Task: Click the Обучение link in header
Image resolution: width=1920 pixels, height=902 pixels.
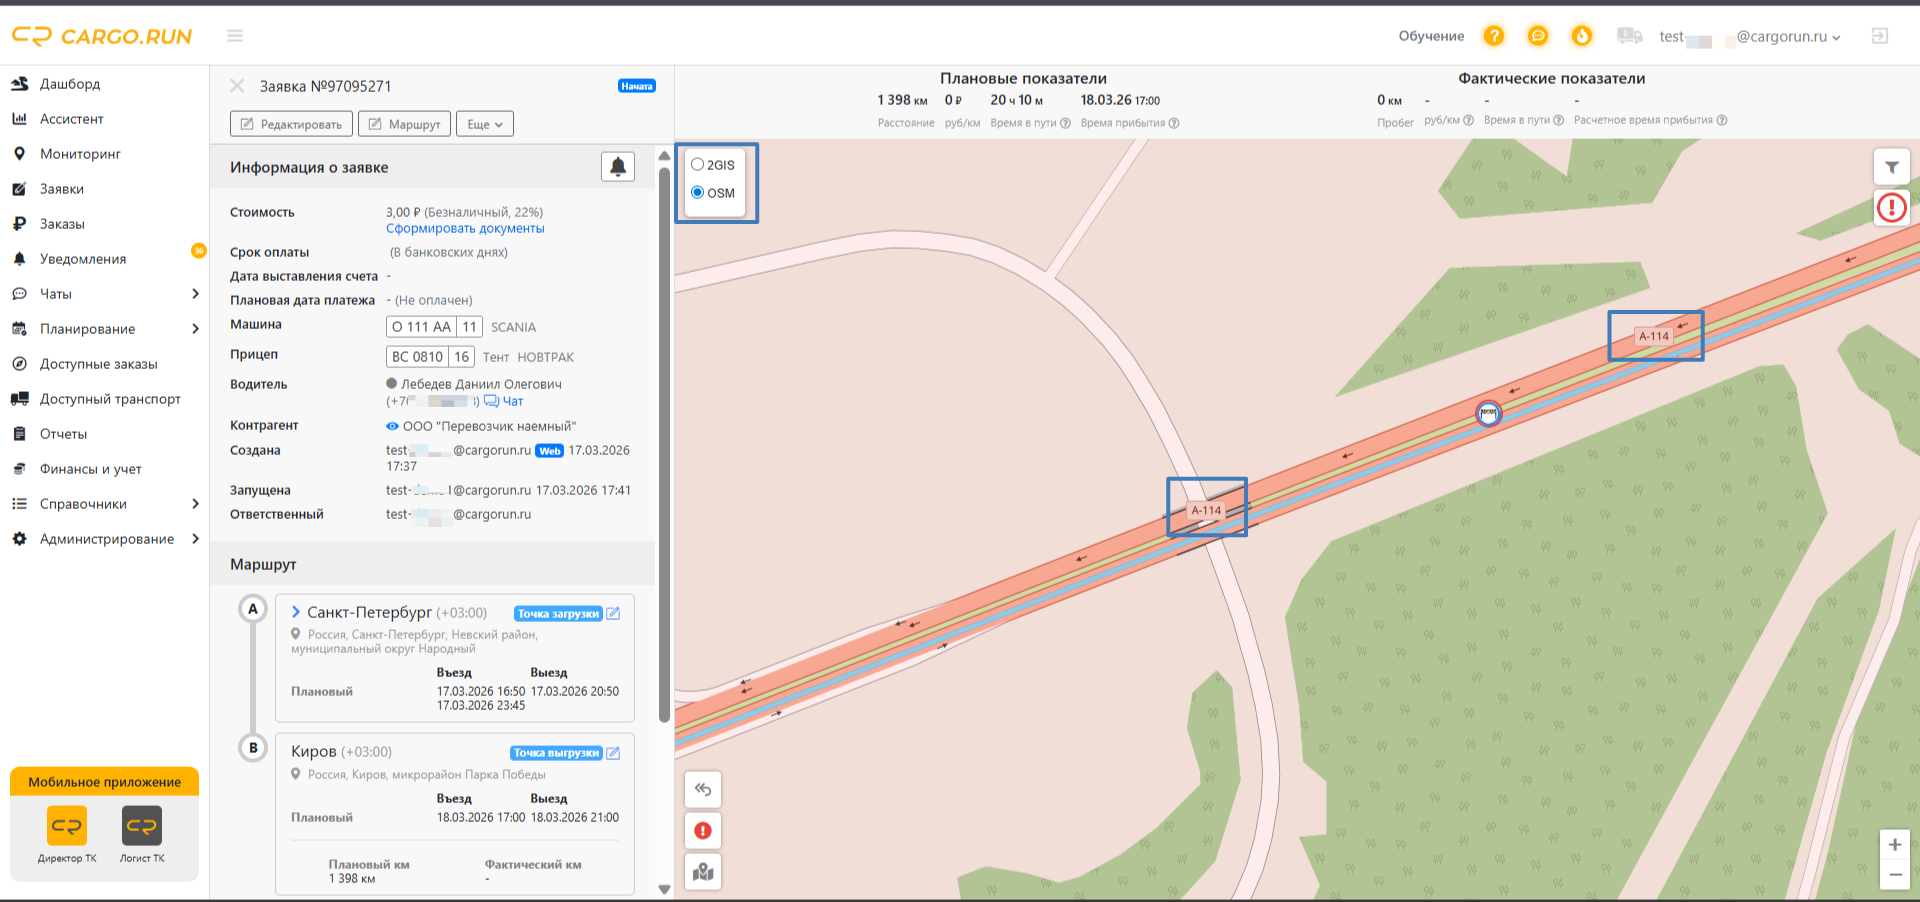Action: [x=1431, y=36]
